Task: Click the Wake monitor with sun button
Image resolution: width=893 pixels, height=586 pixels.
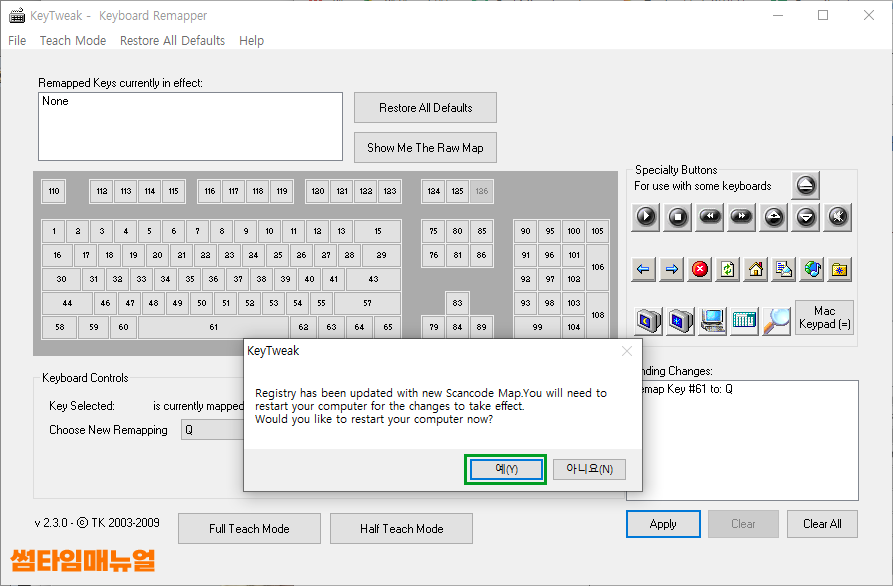Action: click(681, 321)
